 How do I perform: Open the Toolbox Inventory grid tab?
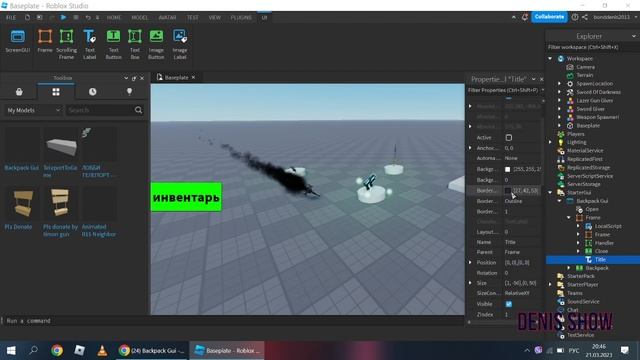point(56,92)
